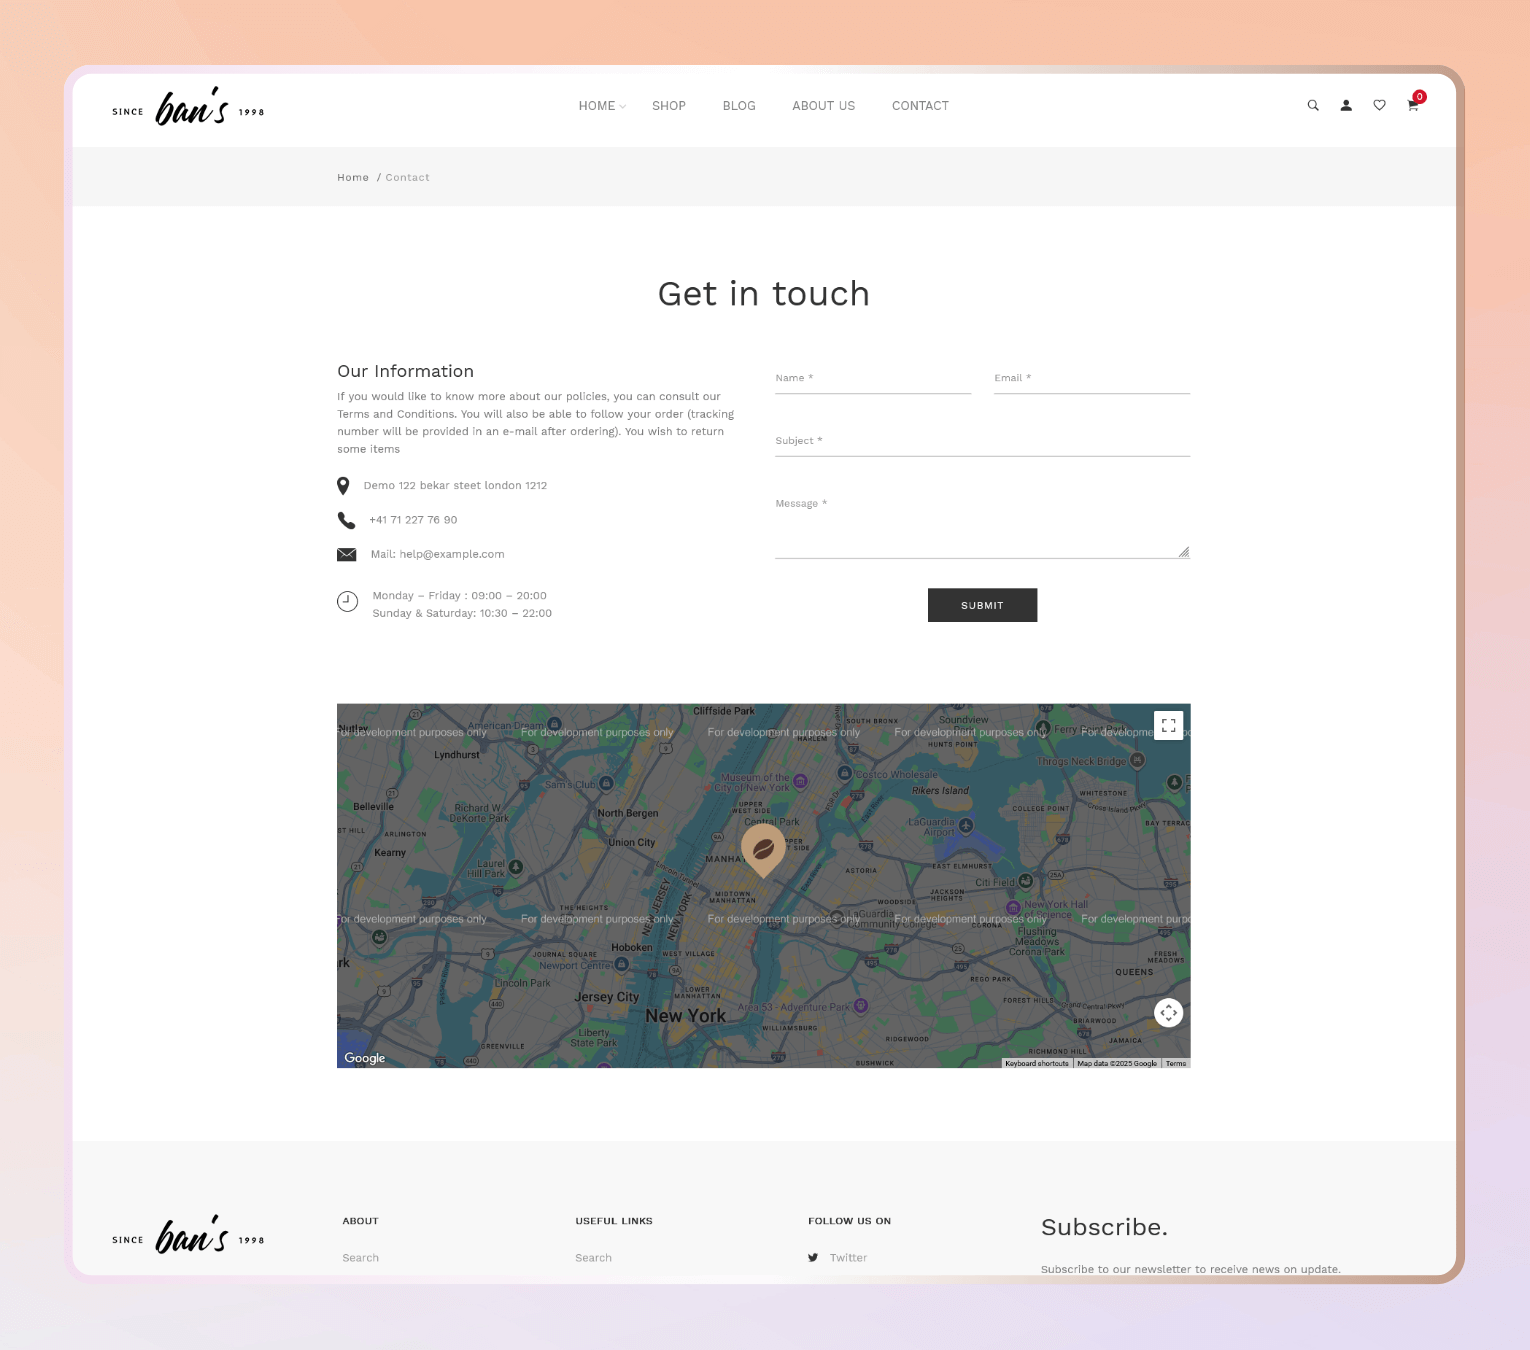Viewport: 1530px width, 1350px height.
Task: Focus the Email input field
Action: tap(1092, 379)
